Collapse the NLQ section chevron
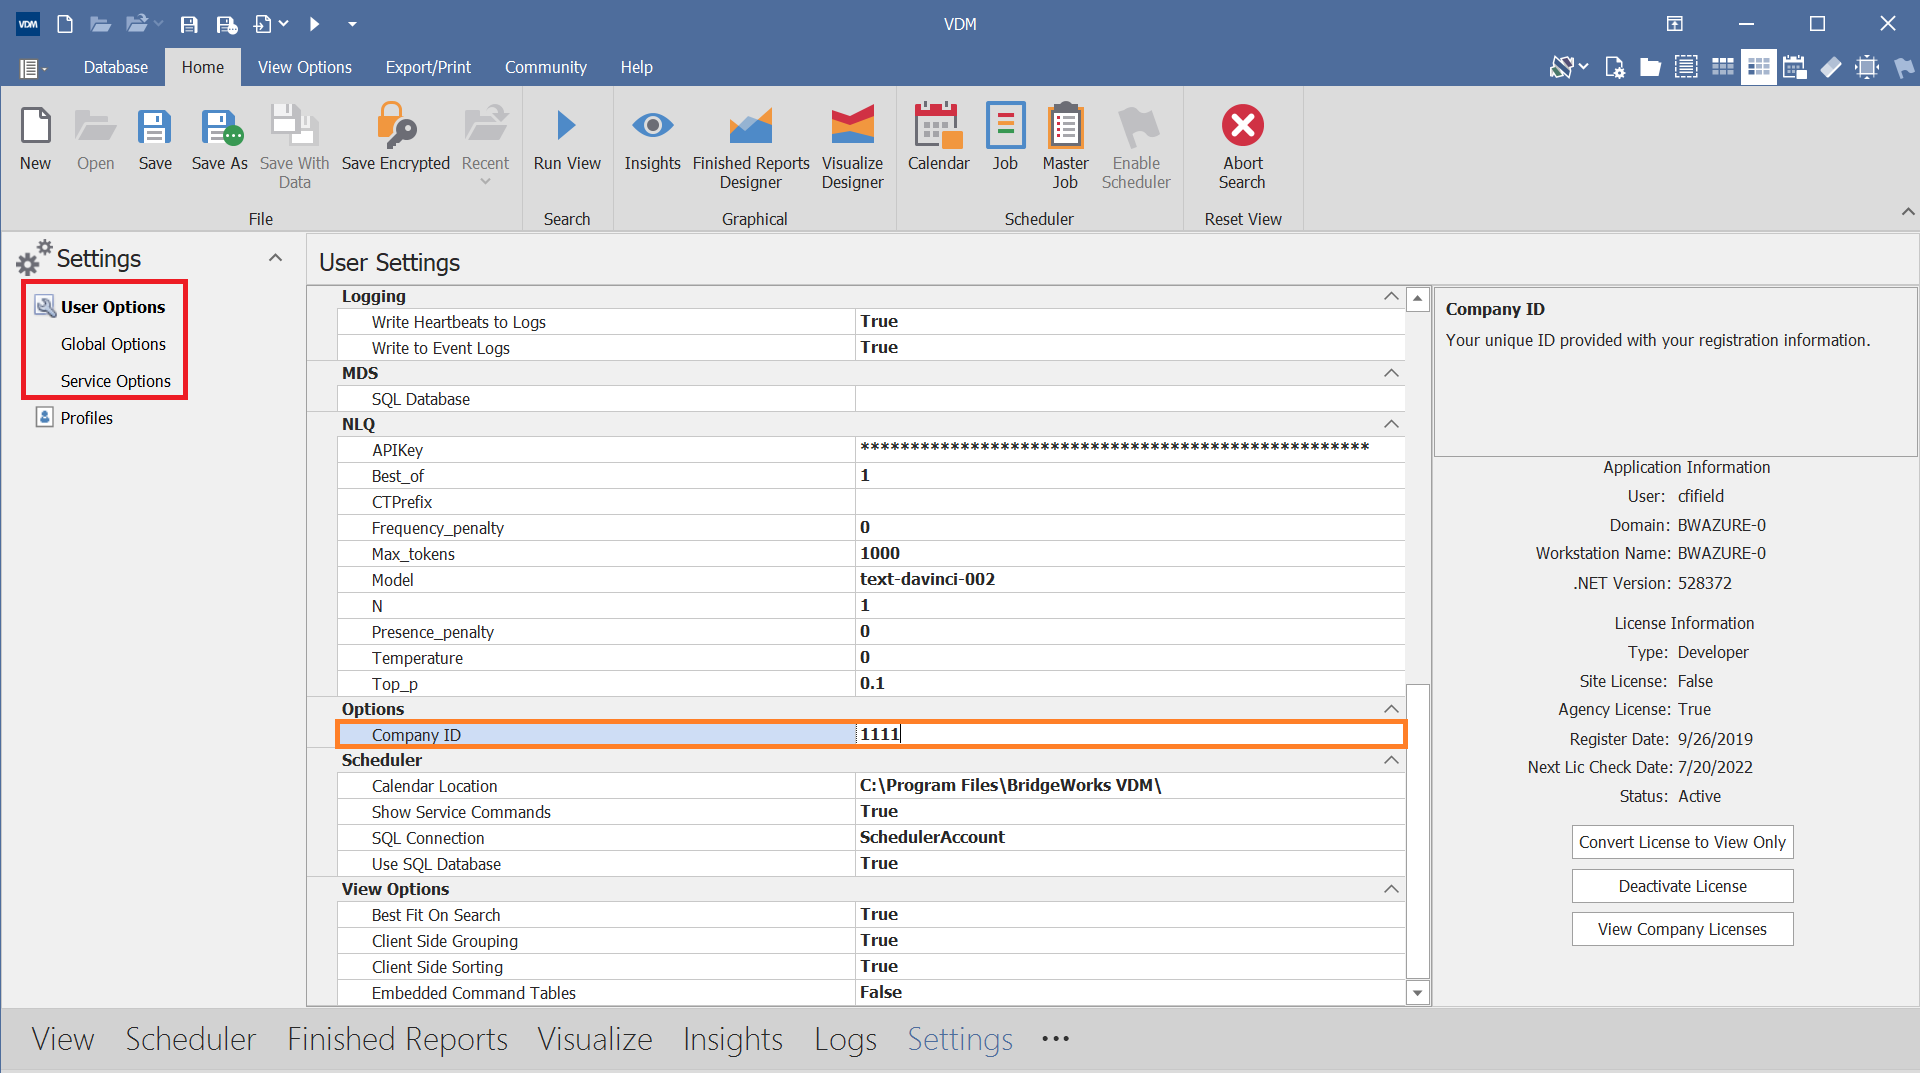 [1390, 424]
